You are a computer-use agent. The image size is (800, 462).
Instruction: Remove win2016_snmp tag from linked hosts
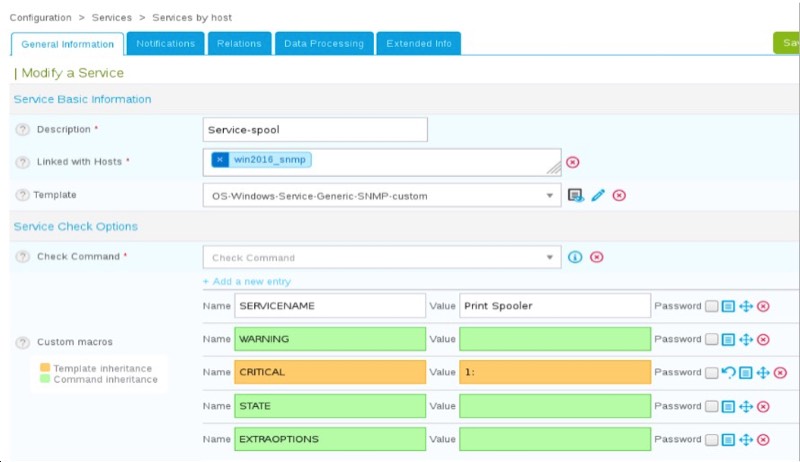tap(220, 160)
